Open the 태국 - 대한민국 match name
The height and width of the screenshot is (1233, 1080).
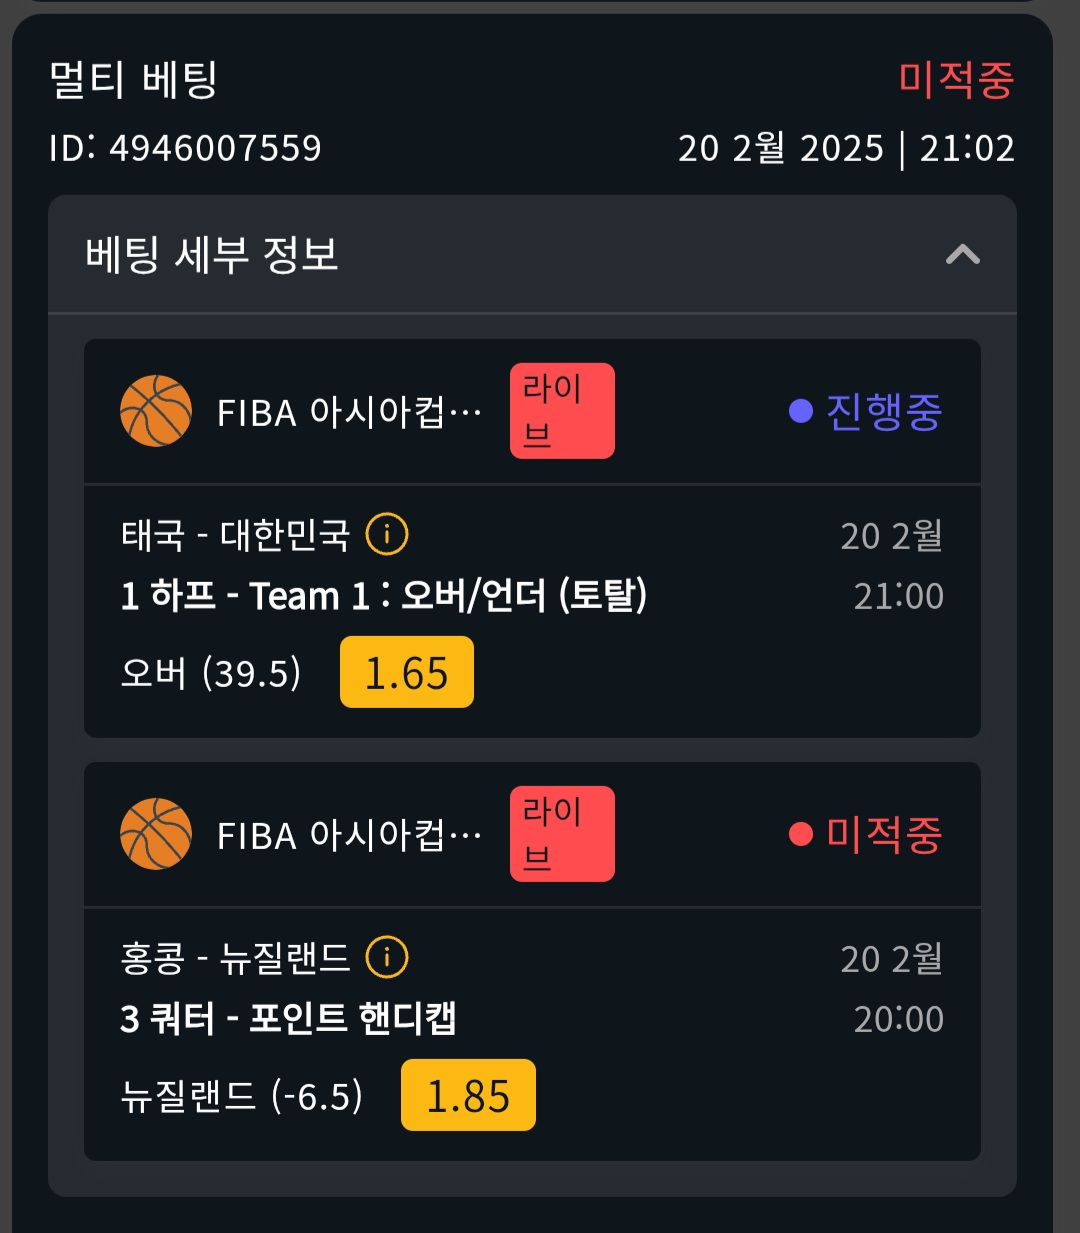point(235,535)
